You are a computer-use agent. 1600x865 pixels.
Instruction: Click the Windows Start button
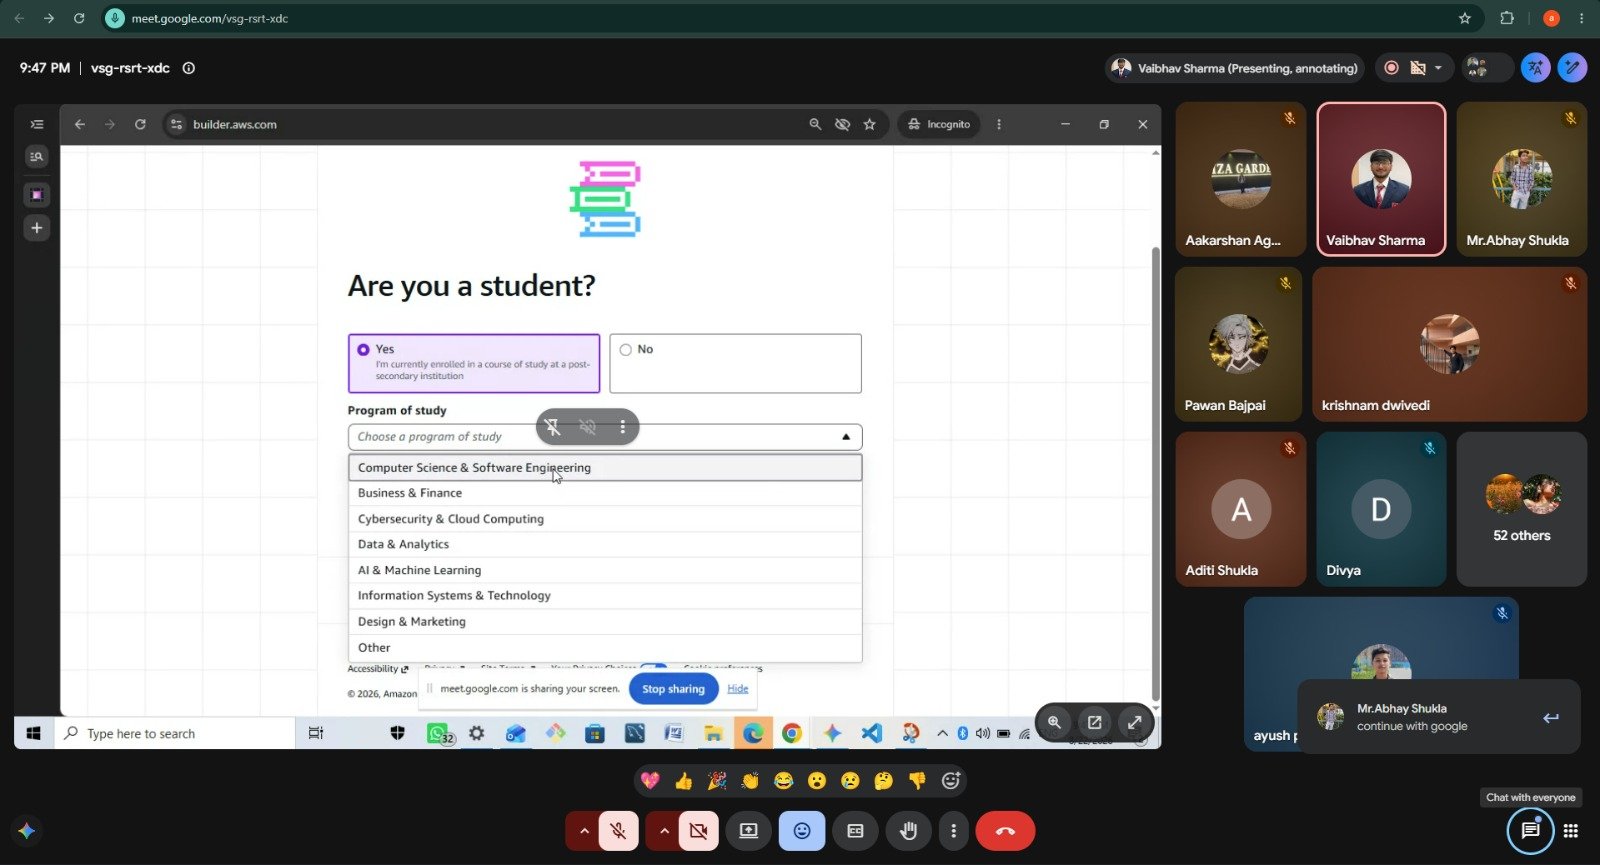[33, 733]
